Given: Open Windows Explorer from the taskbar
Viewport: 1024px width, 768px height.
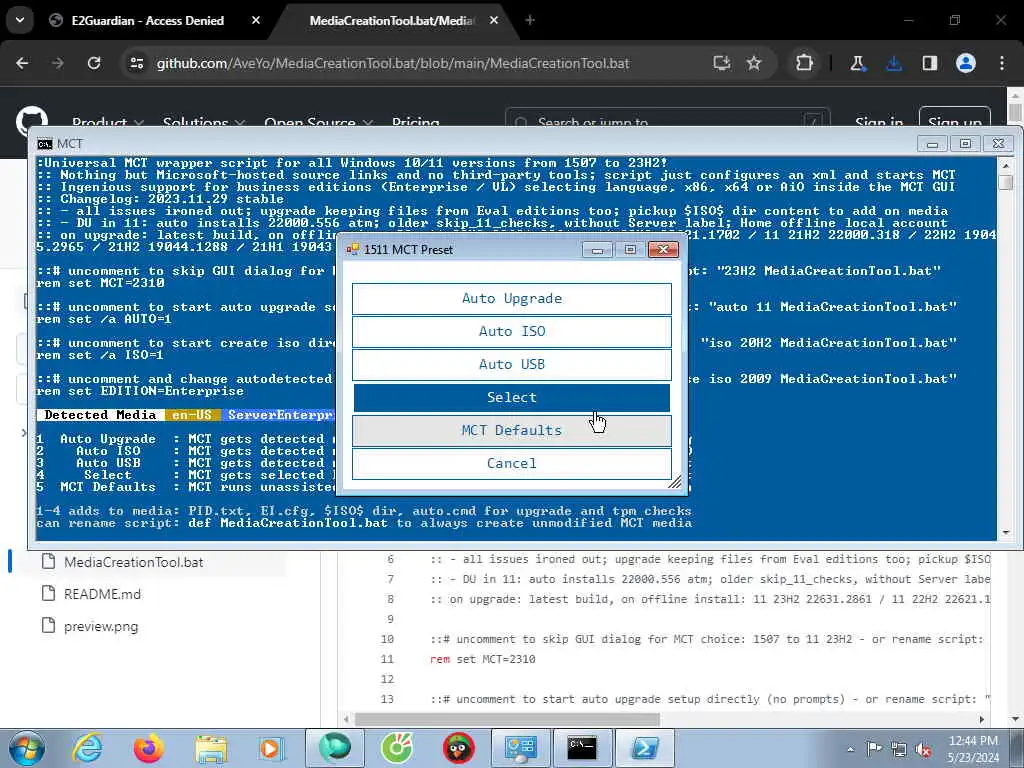Looking at the screenshot, I should point(210,748).
